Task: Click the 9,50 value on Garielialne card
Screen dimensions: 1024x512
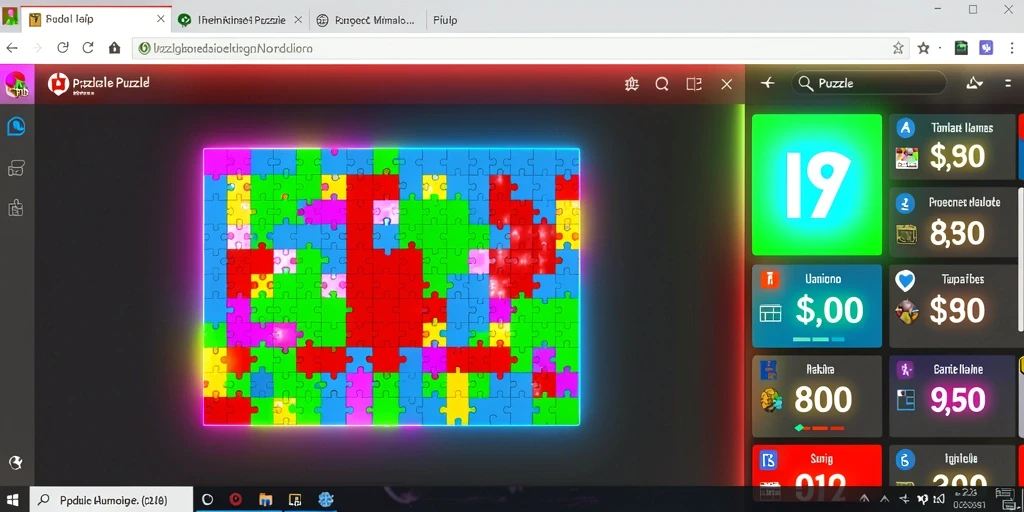Action: tap(957, 400)
